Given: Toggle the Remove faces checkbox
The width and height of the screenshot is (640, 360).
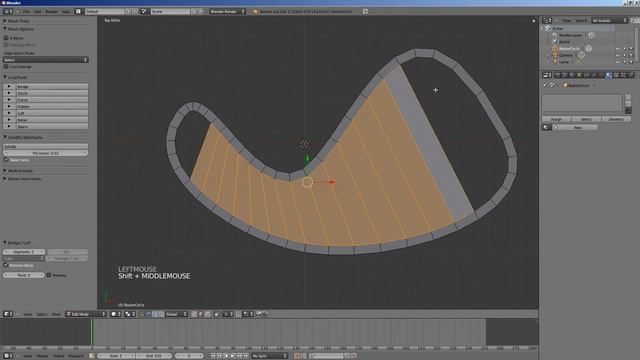Looking at the screenshot, I should click(6, 265).
